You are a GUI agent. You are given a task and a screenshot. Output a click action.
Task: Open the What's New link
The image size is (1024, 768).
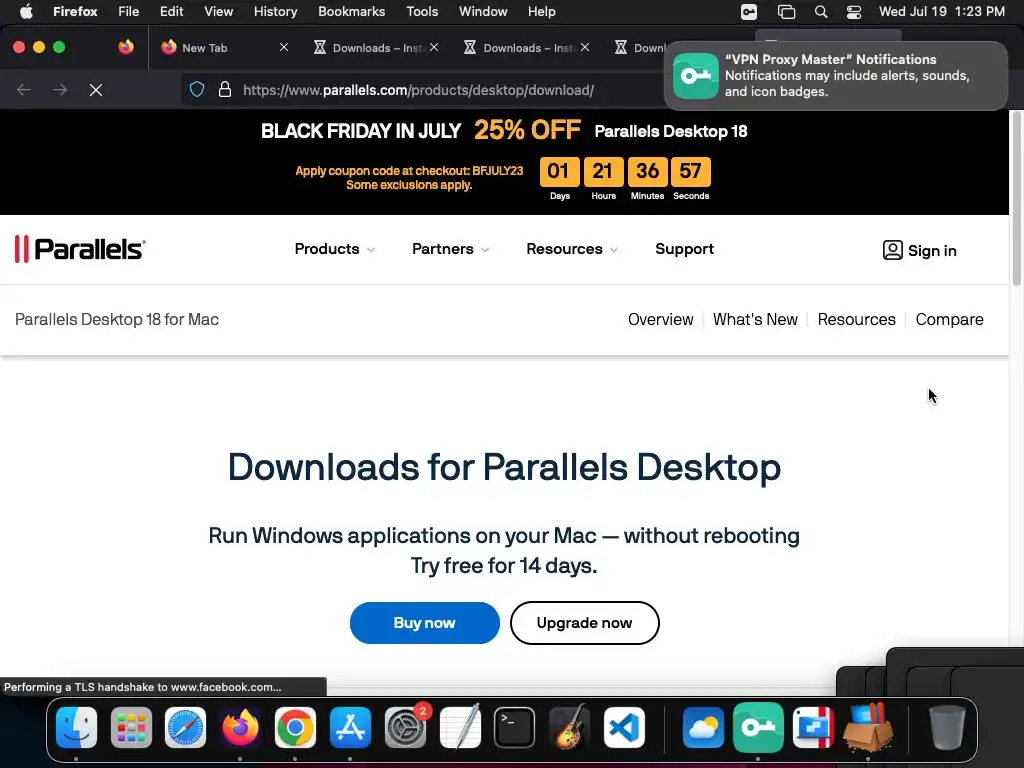755,319
